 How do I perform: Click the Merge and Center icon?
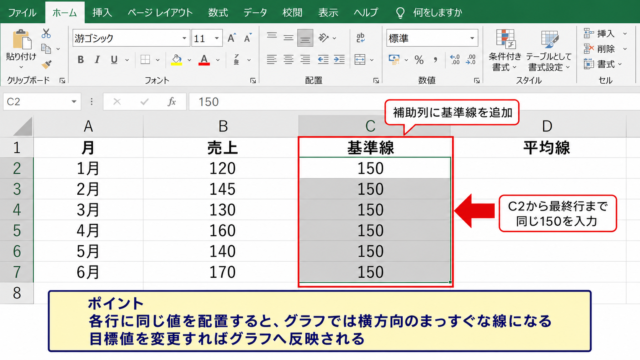click(360, 60)
